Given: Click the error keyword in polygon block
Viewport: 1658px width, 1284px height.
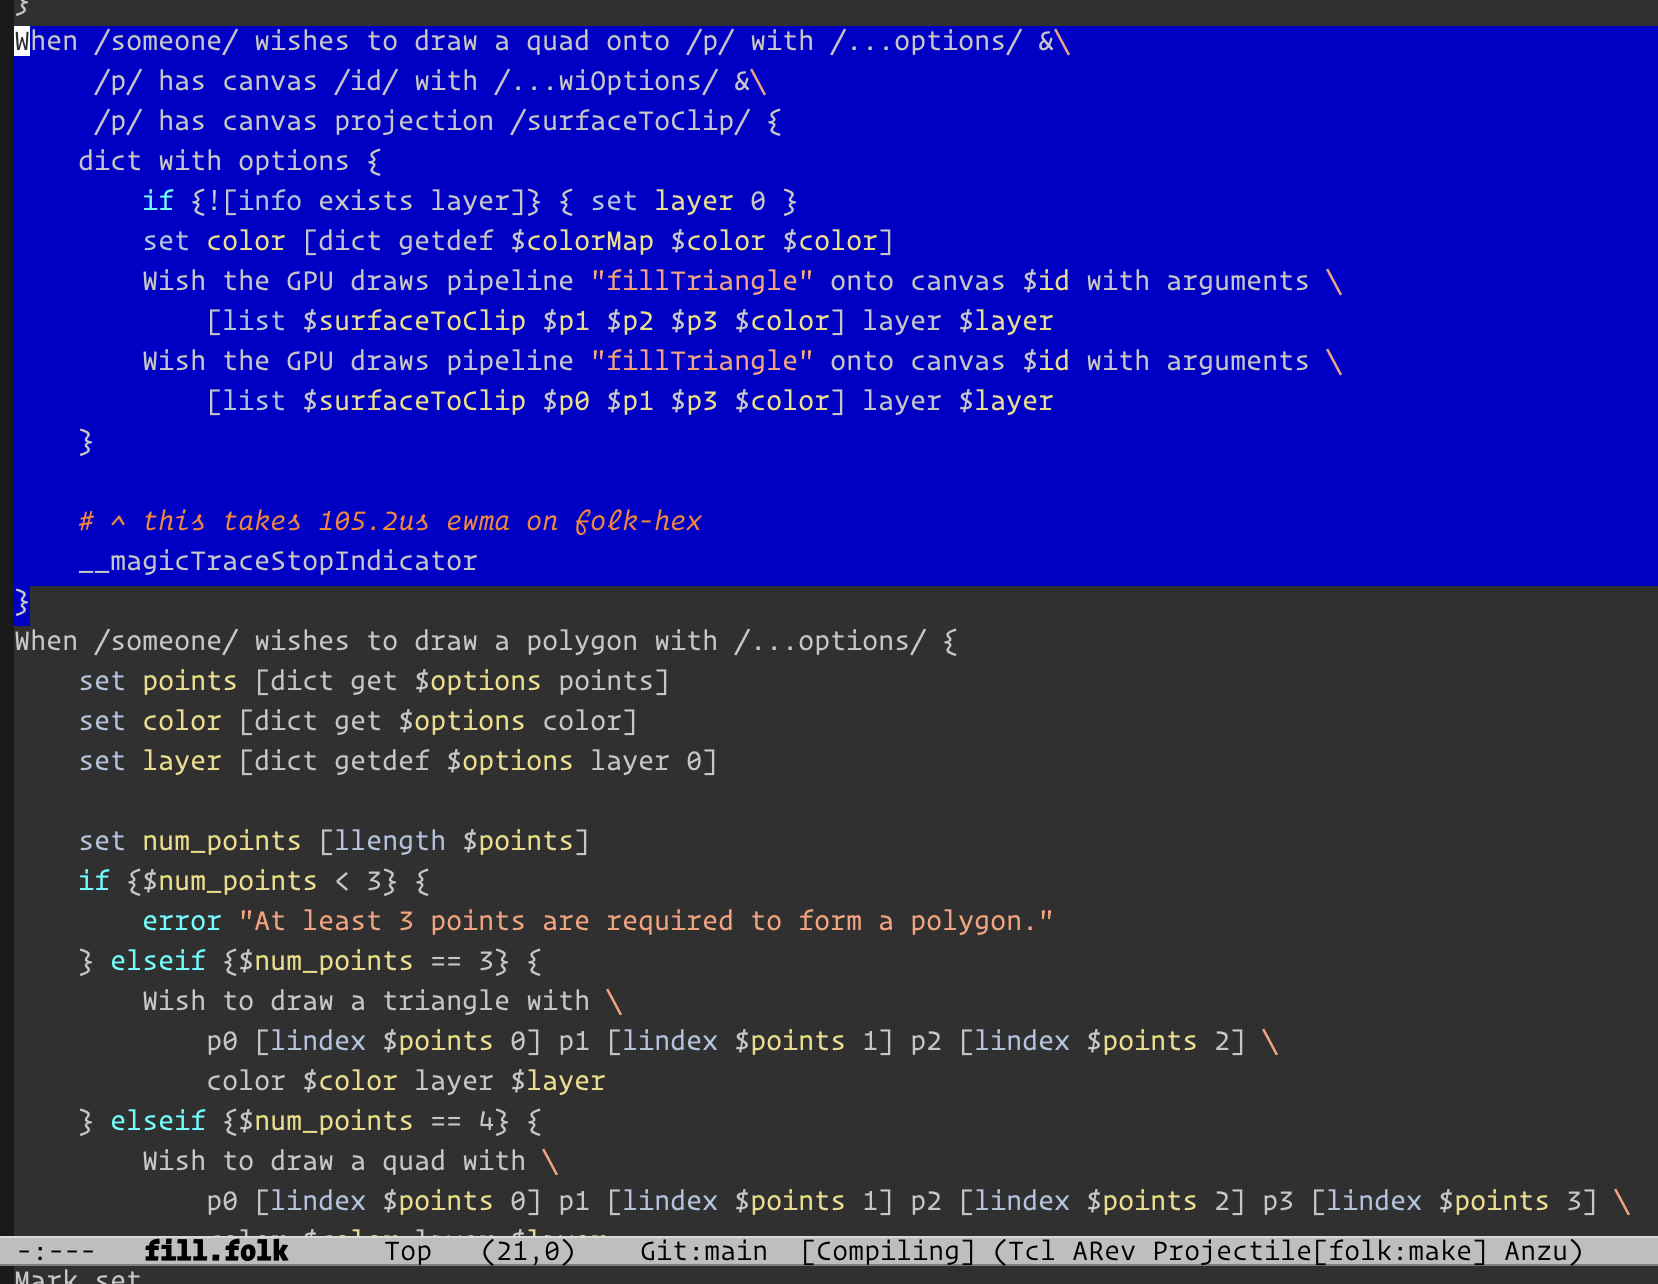Looking at the screenshot, I should click(x=182, y=921).
